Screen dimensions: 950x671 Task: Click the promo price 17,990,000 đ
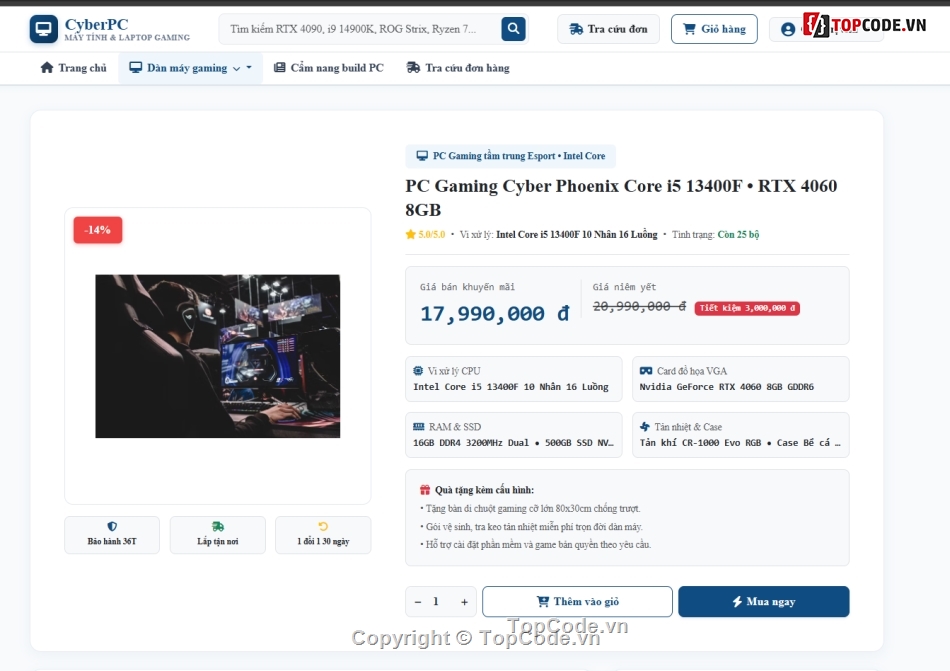pyautogui.click(x=495, y=314)
